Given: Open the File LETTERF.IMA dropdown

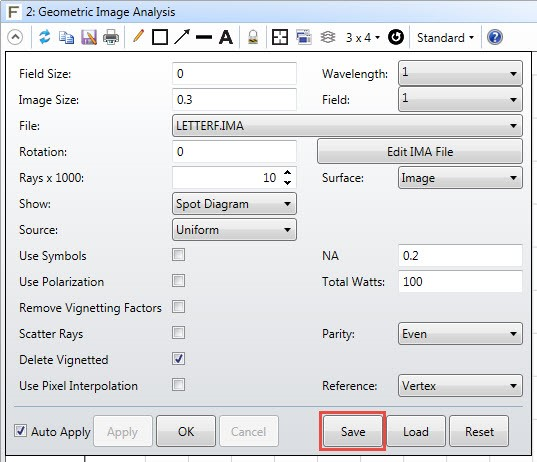Looking at the screenshot, I should pos(347,126).
